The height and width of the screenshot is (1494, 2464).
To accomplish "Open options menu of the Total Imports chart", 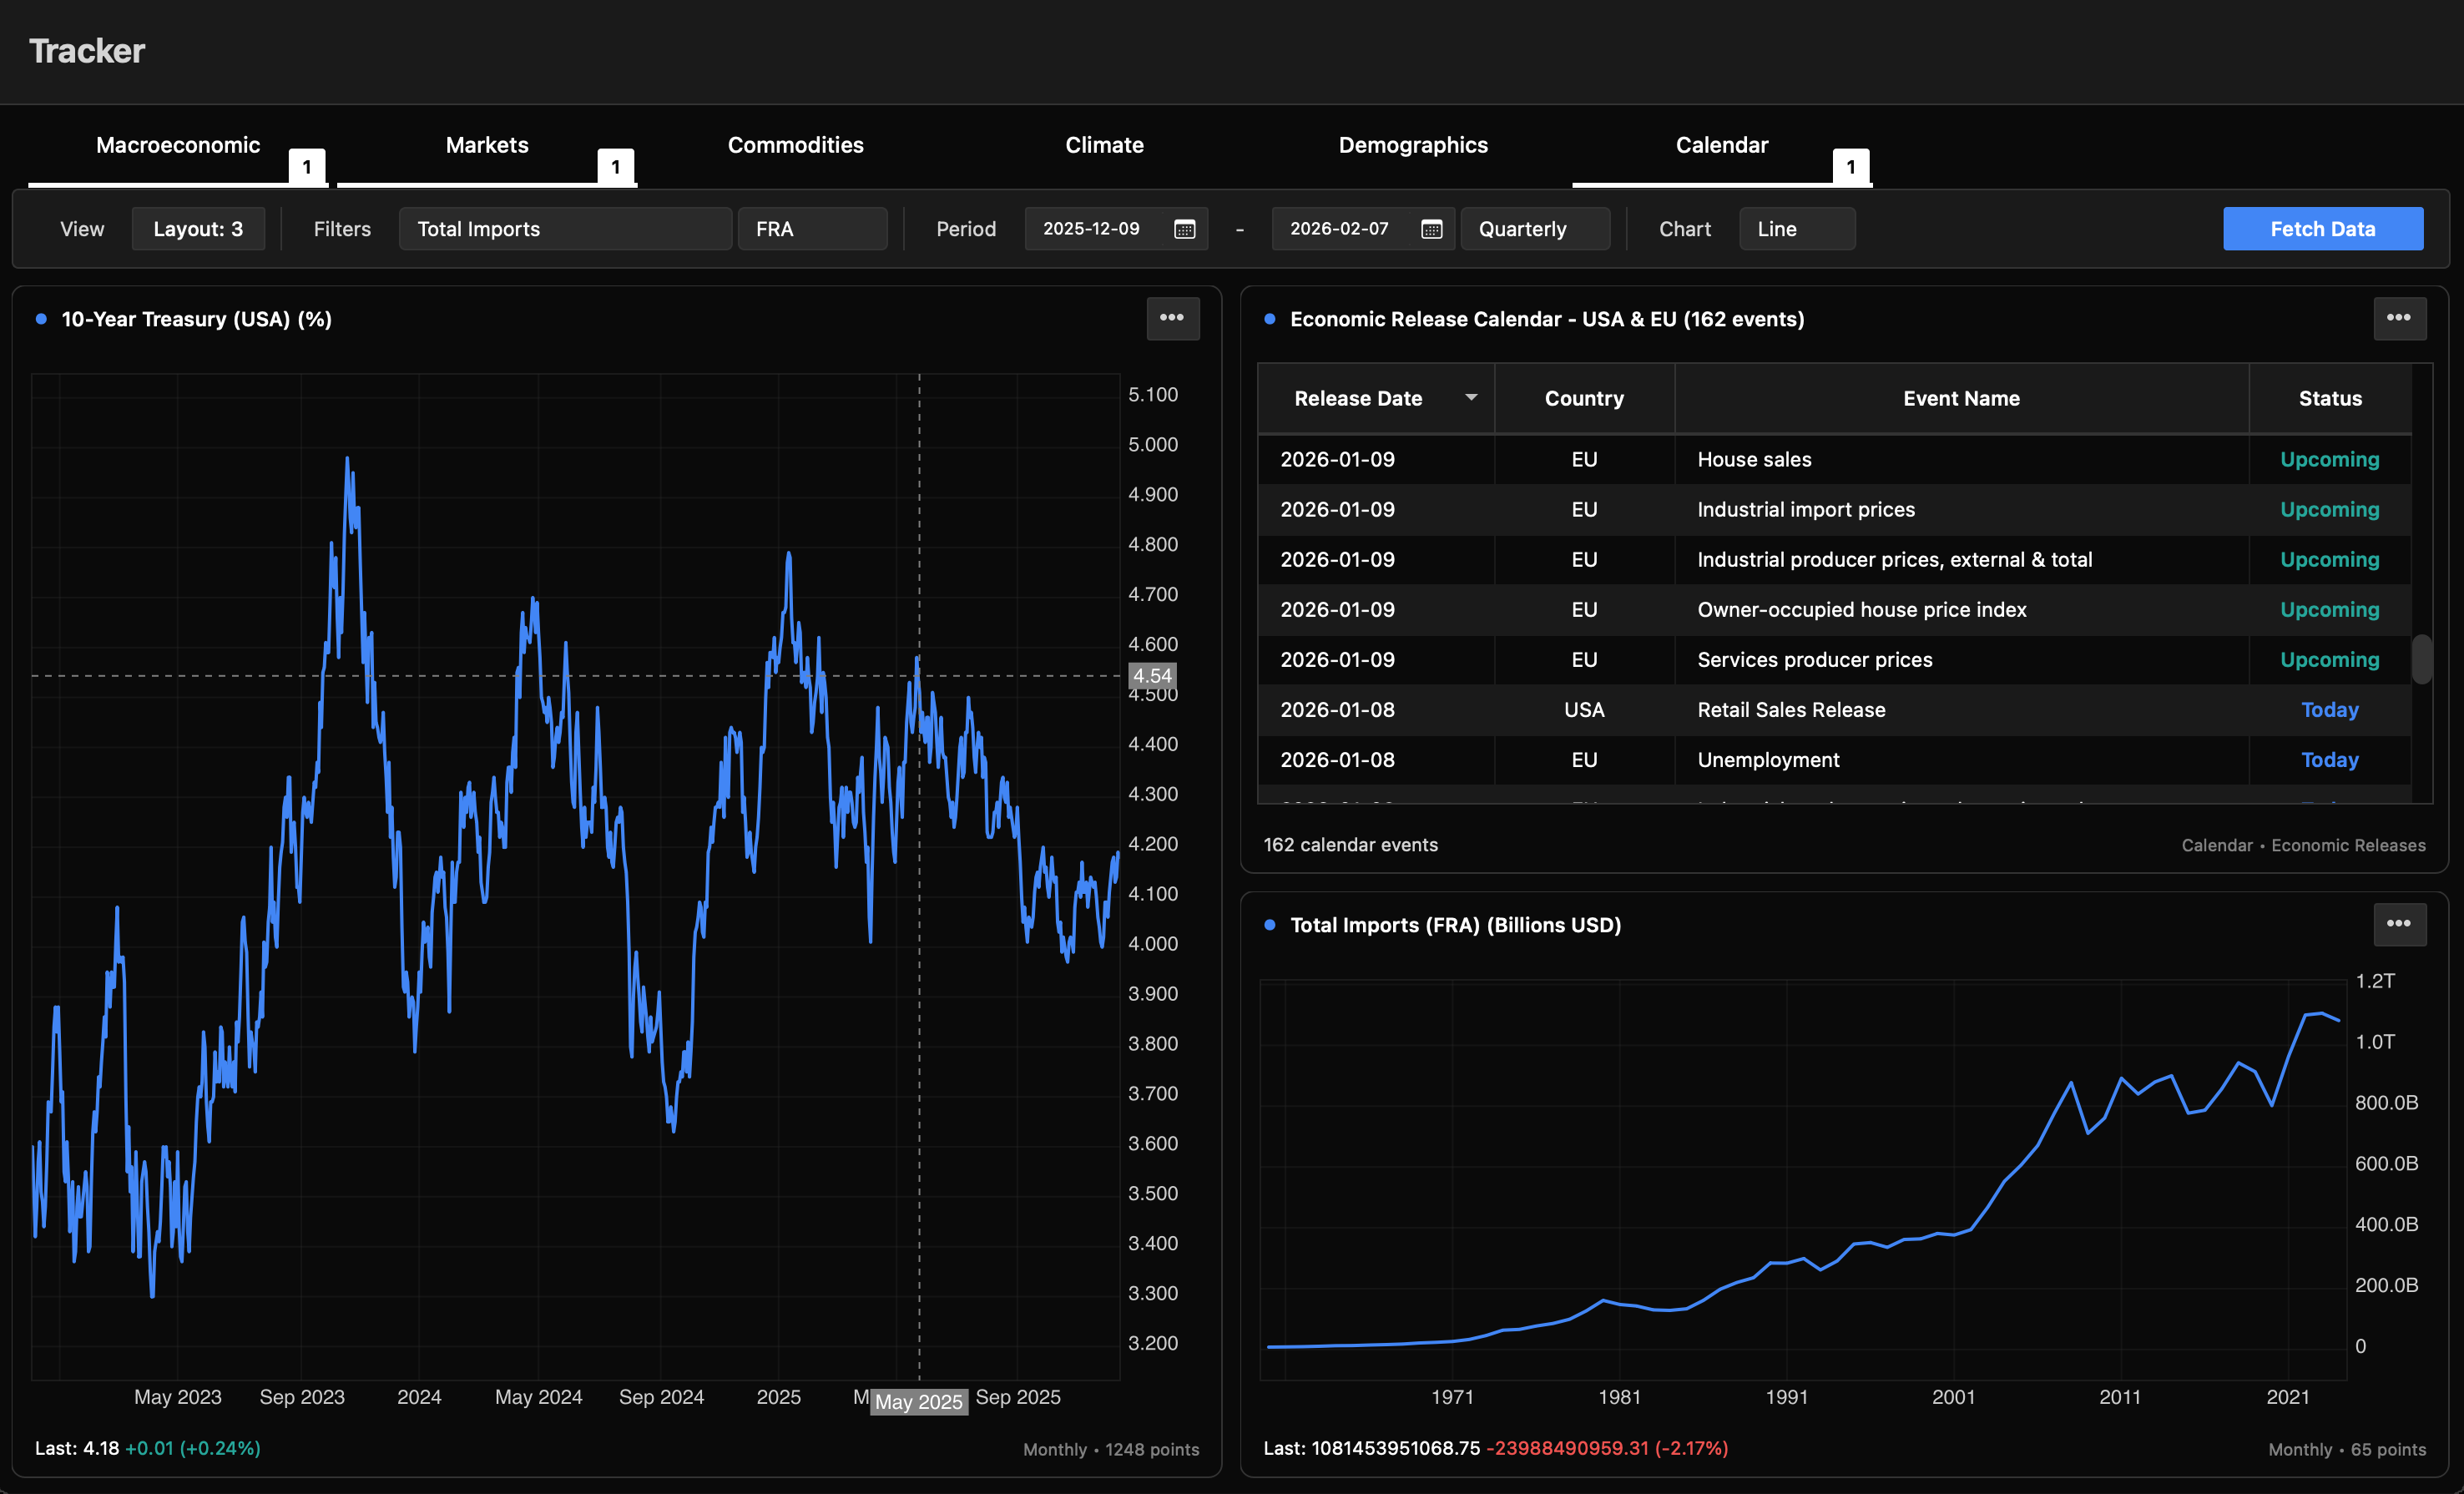I will coord(2400,924).
